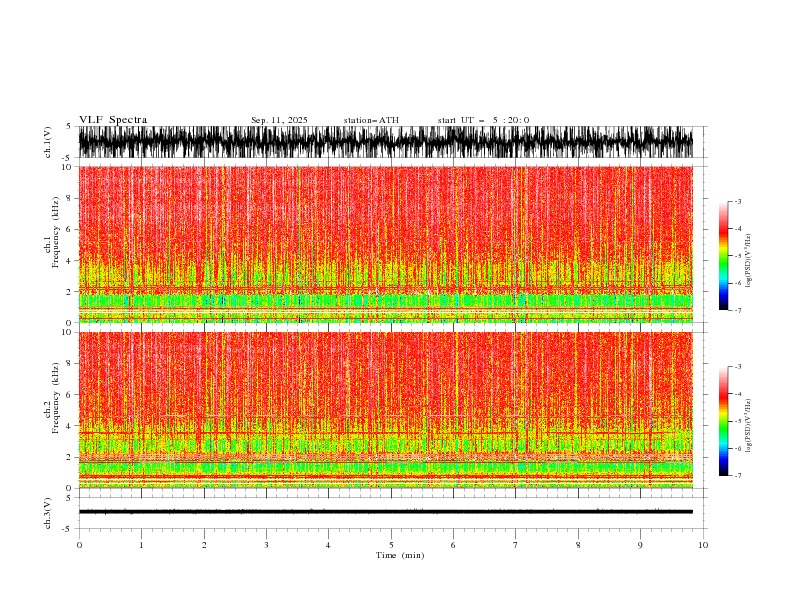Click the "8" kHz tick on ch.1 frequency axis

point(69,198)
